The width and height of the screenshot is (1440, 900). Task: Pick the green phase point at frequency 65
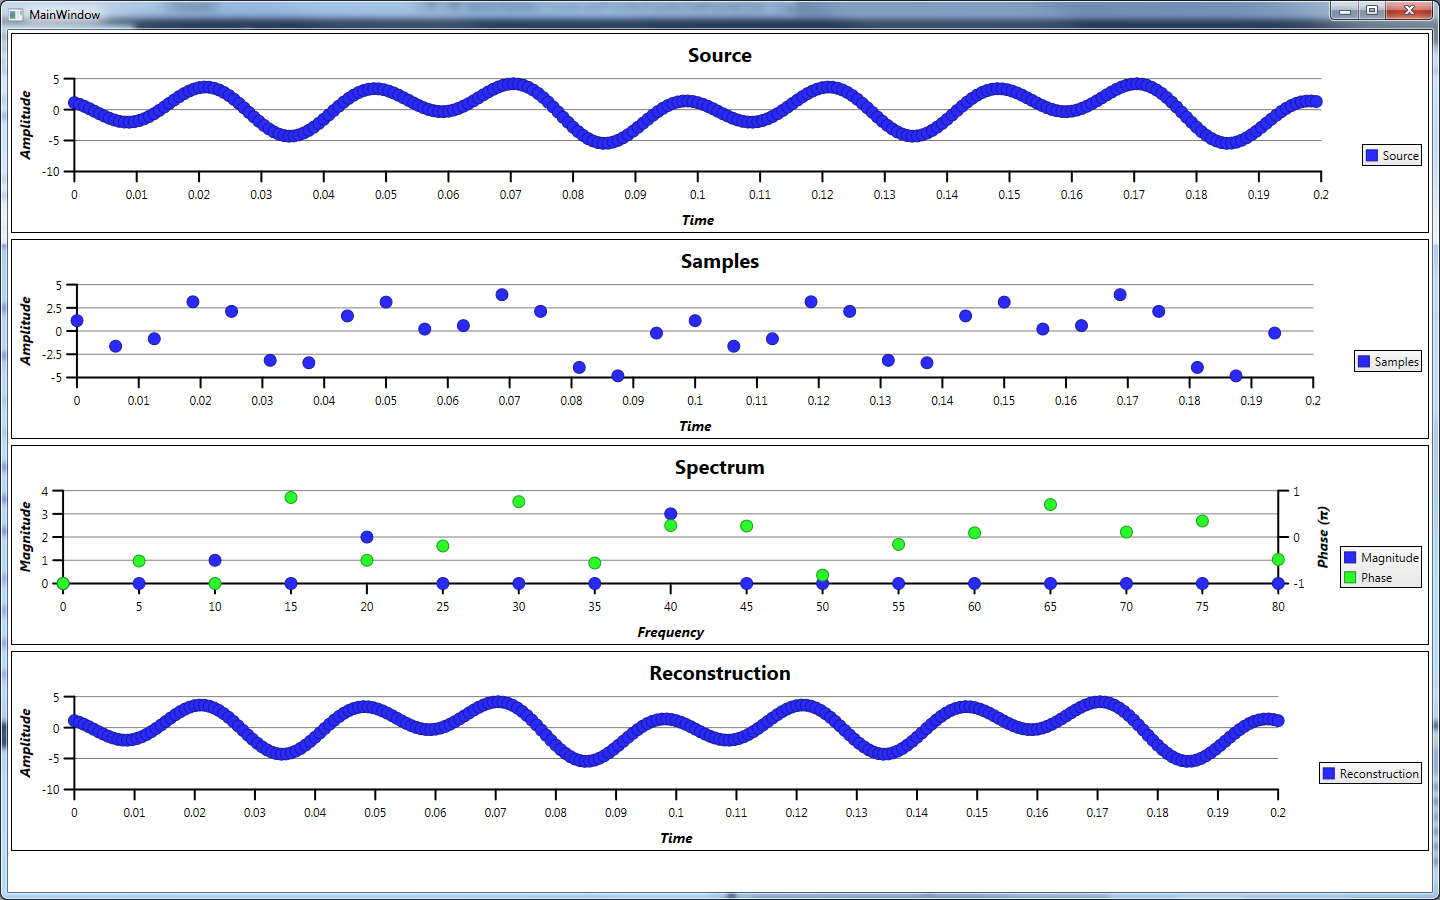click(1050, 504)
